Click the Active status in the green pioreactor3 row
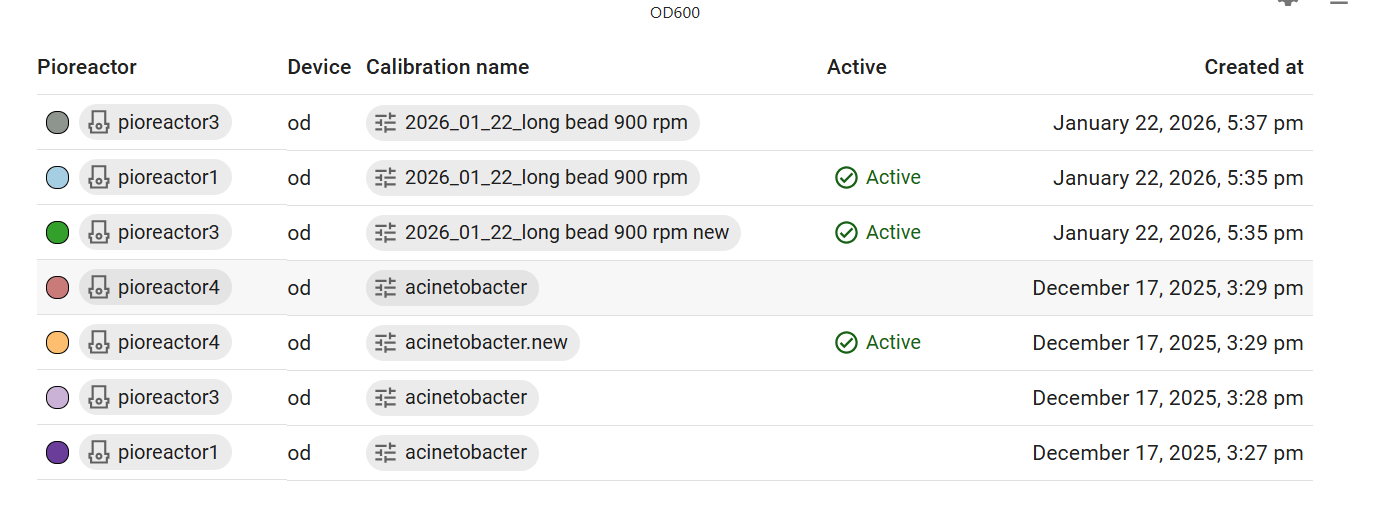The height and width of the screenshot is (519, 1384). [878, 233]
